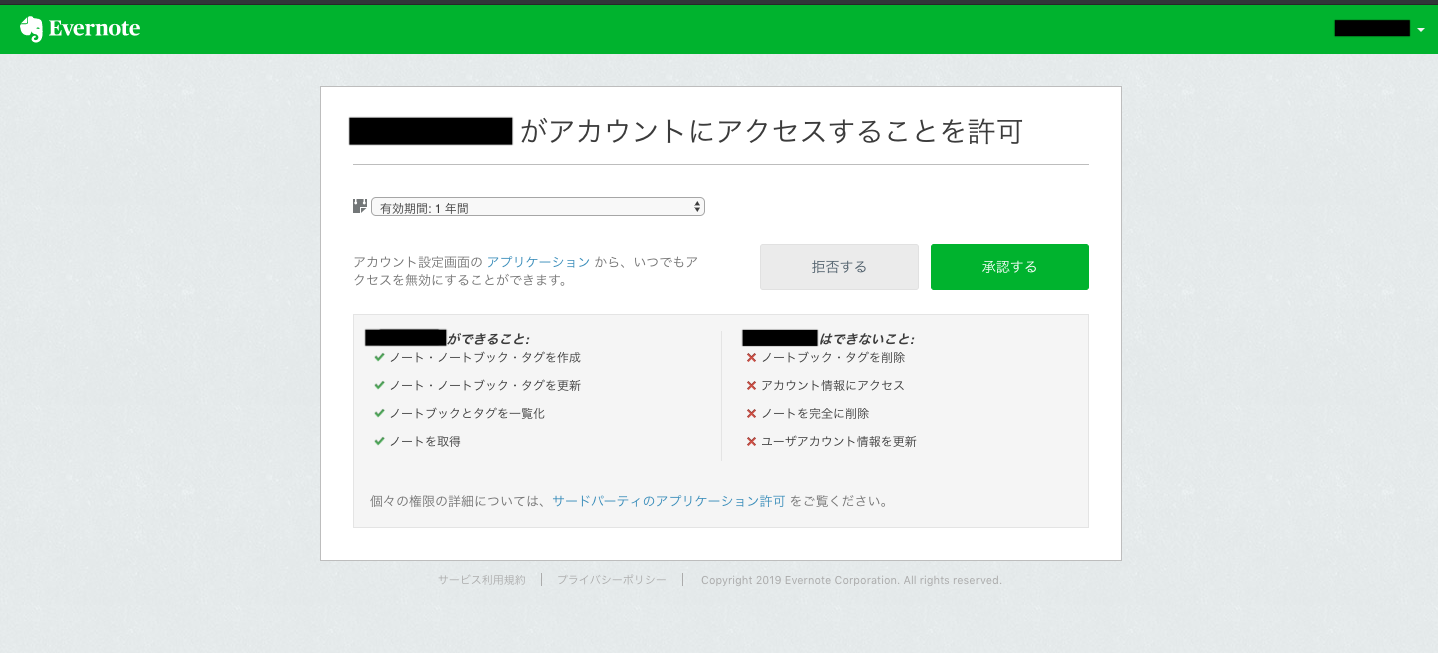This screenshot has width=1438, height=653.
Task: Click the text ノート・ノートブック・タグを更新
Action: (485, 385)
